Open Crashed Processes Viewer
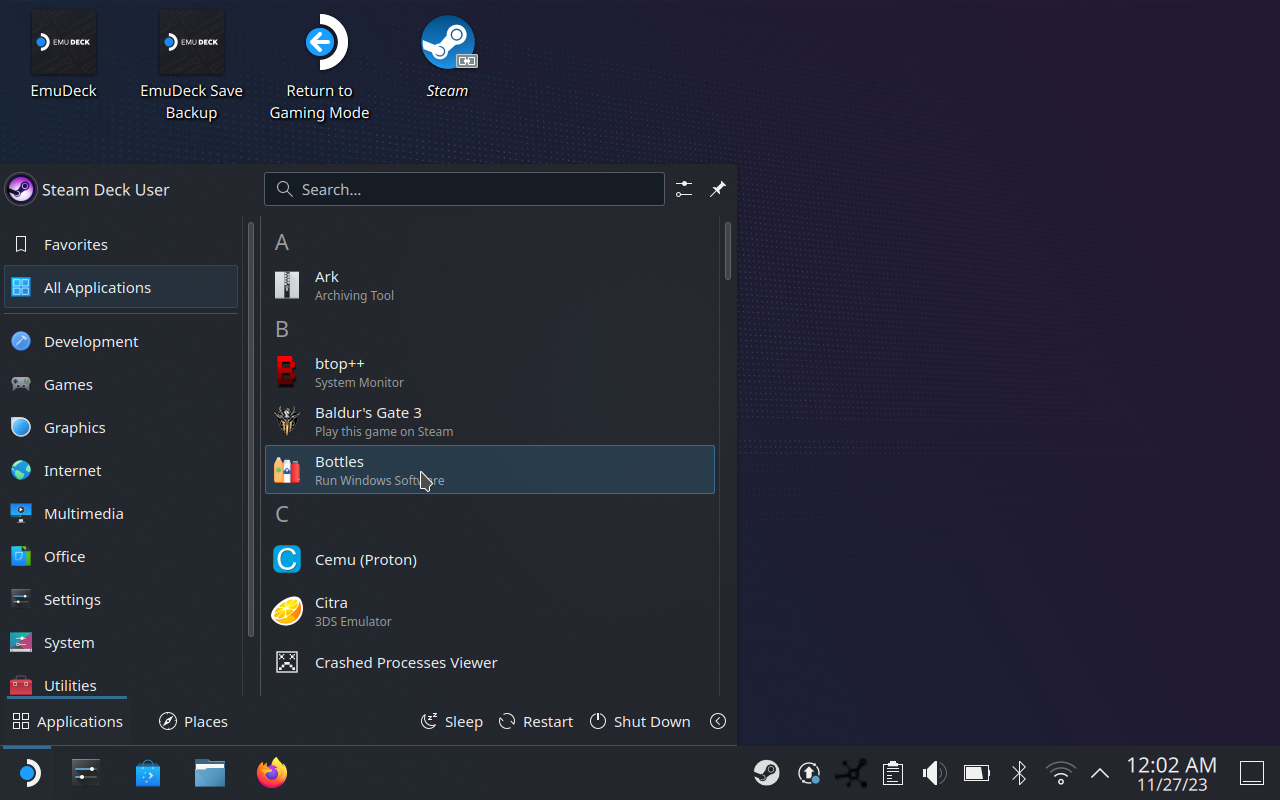Viewport: 1280px width, 800px height. pos(490,662)
